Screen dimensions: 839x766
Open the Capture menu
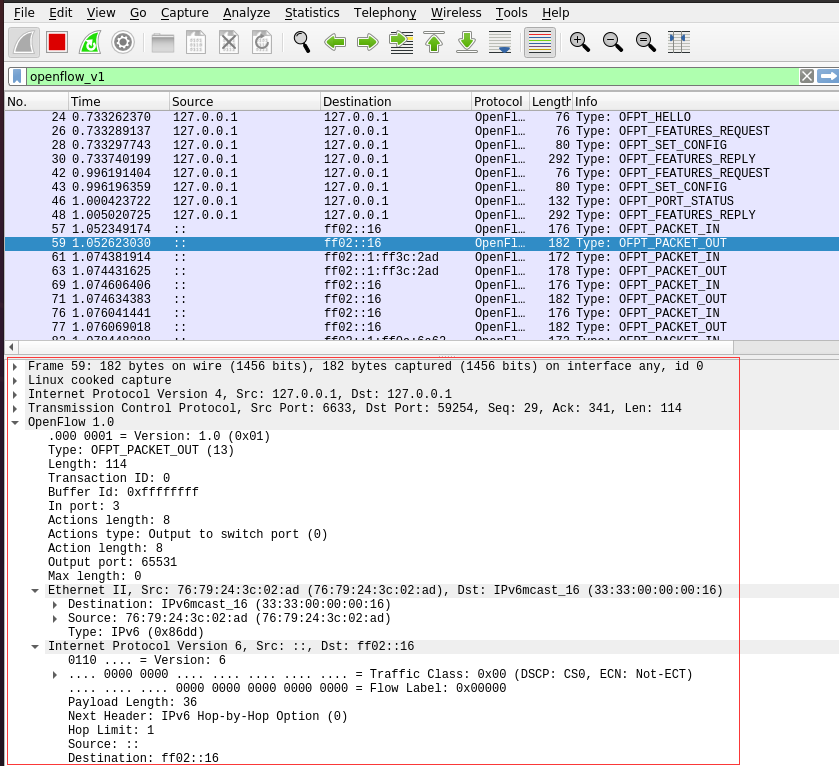[x=185, y=13]
